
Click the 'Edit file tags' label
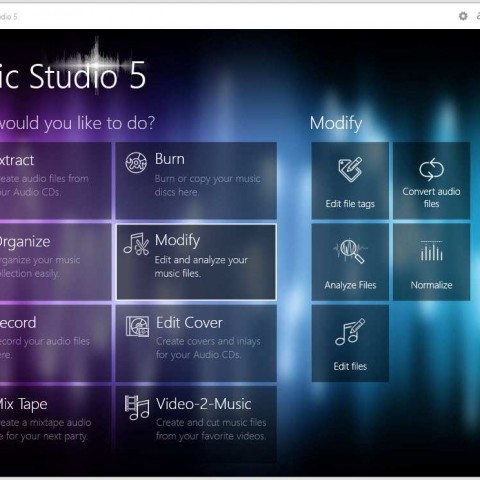click(x=350, y=204)
